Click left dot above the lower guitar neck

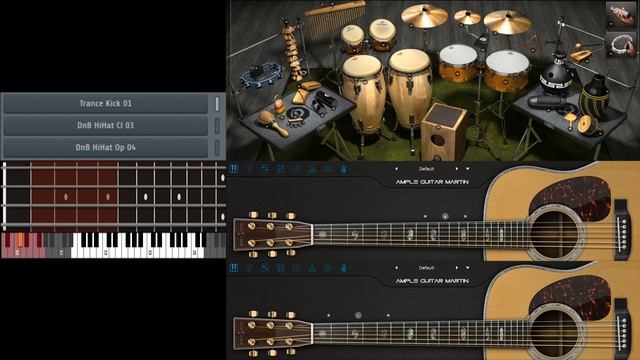(x=329, y=316)
